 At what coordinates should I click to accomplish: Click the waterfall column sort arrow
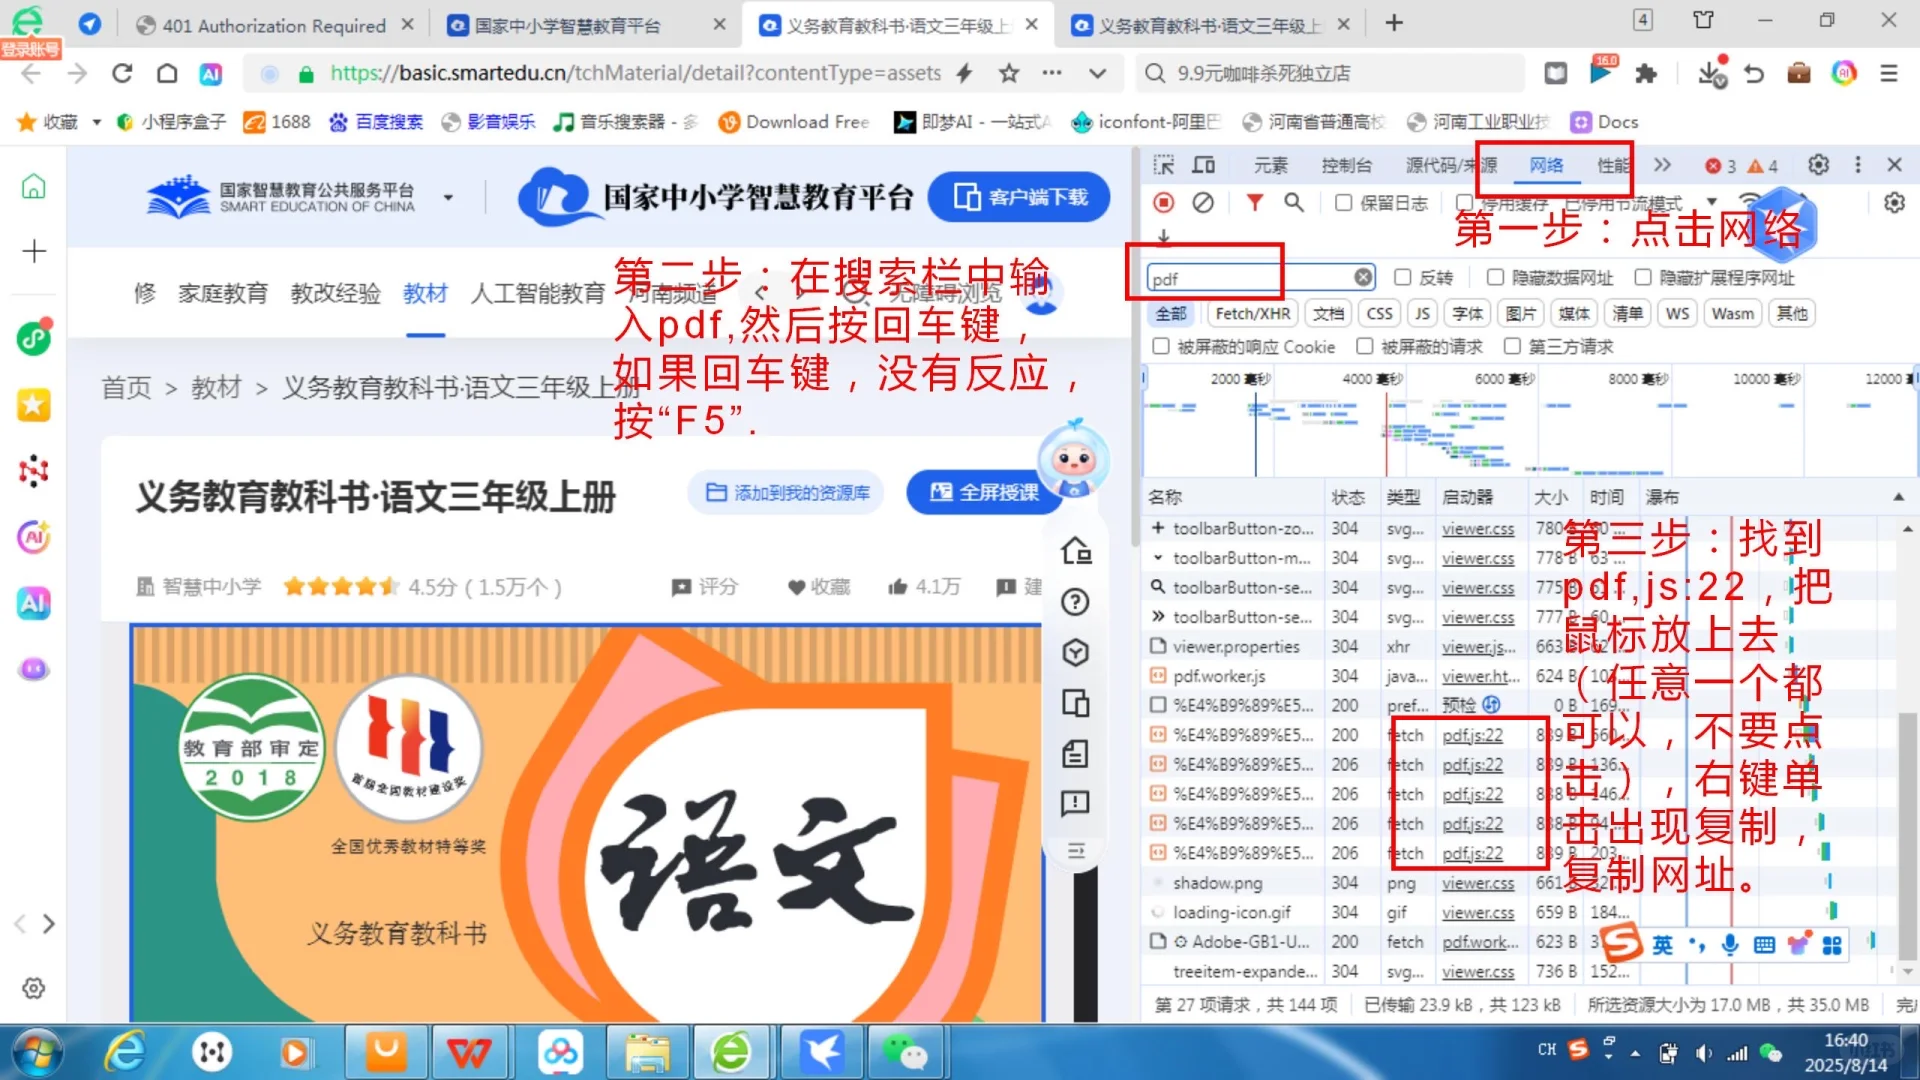[x=1898, y=497]
